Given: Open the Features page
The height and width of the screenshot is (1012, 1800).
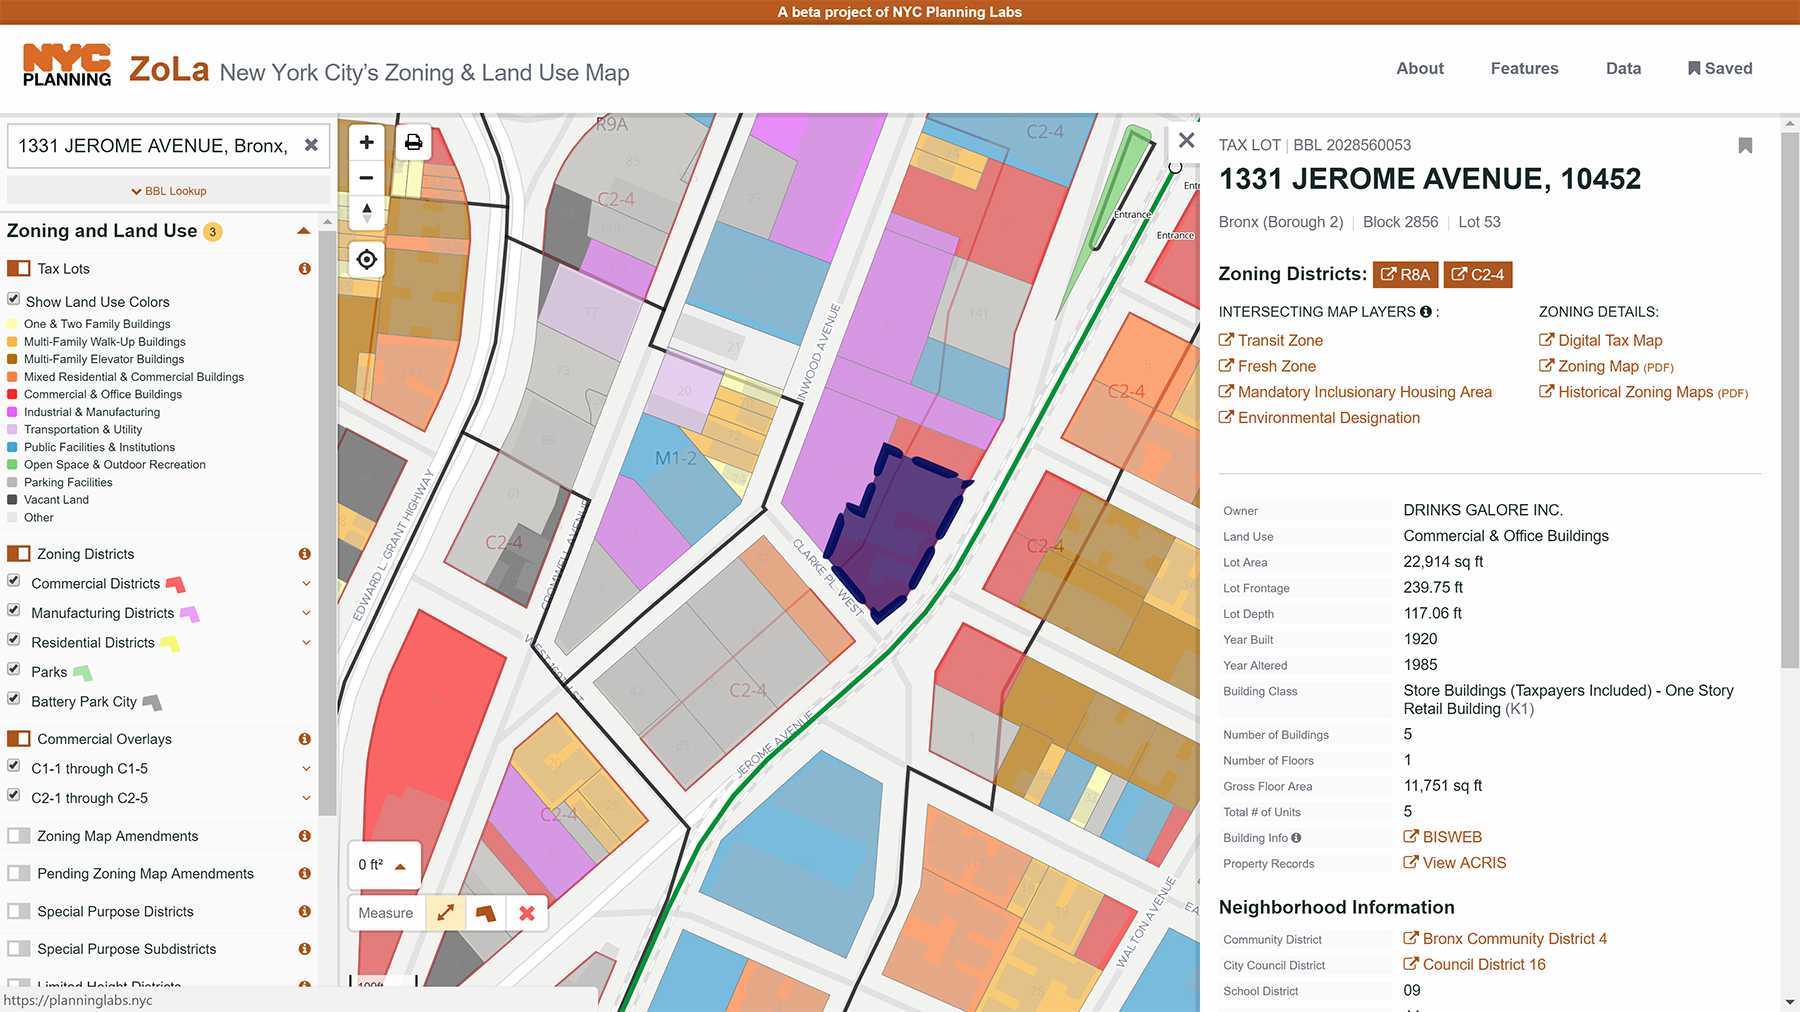Looking at the screenshot, I should coord(1524,68).
